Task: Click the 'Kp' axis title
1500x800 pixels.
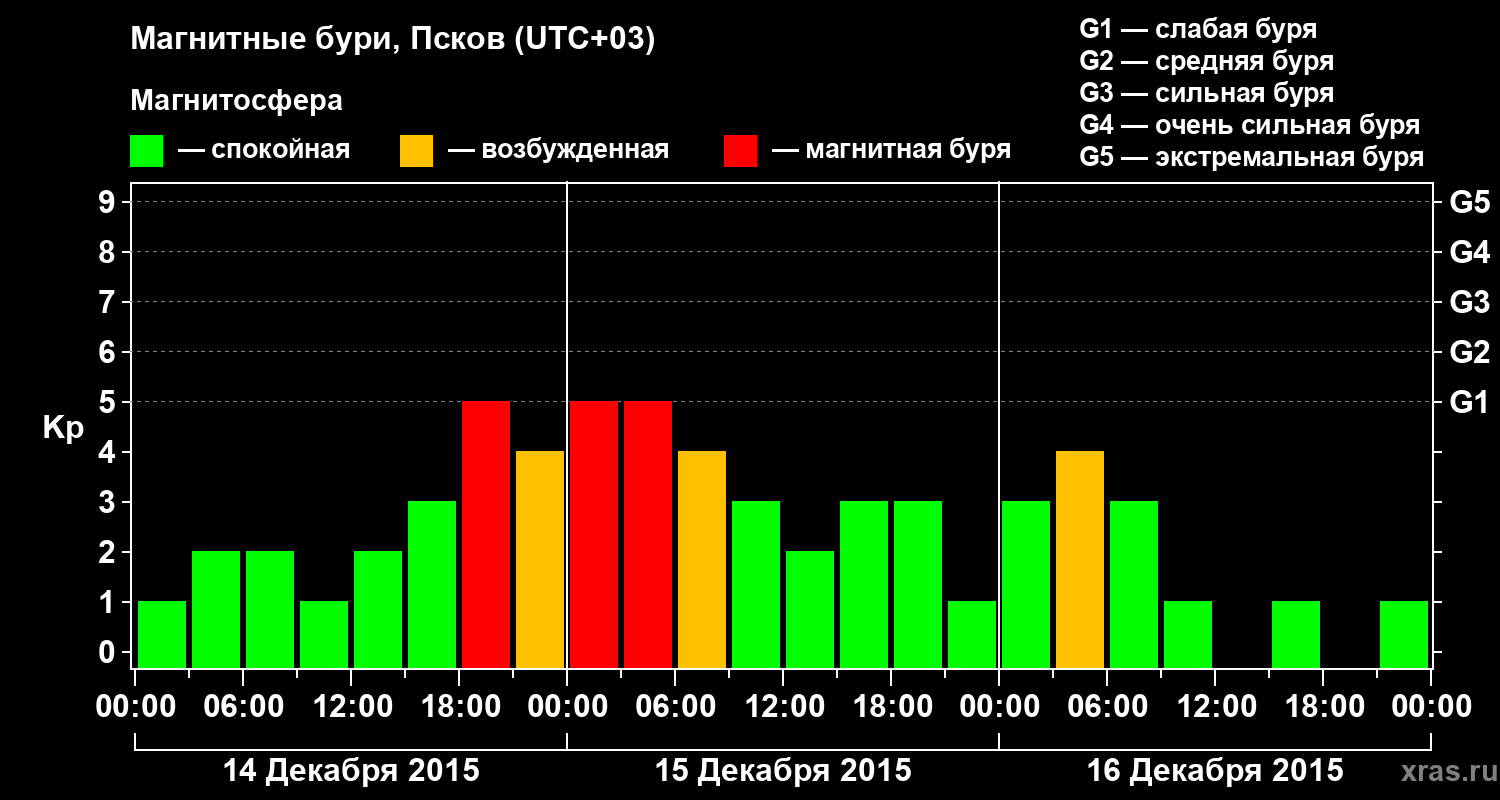Action: point(63,428)
